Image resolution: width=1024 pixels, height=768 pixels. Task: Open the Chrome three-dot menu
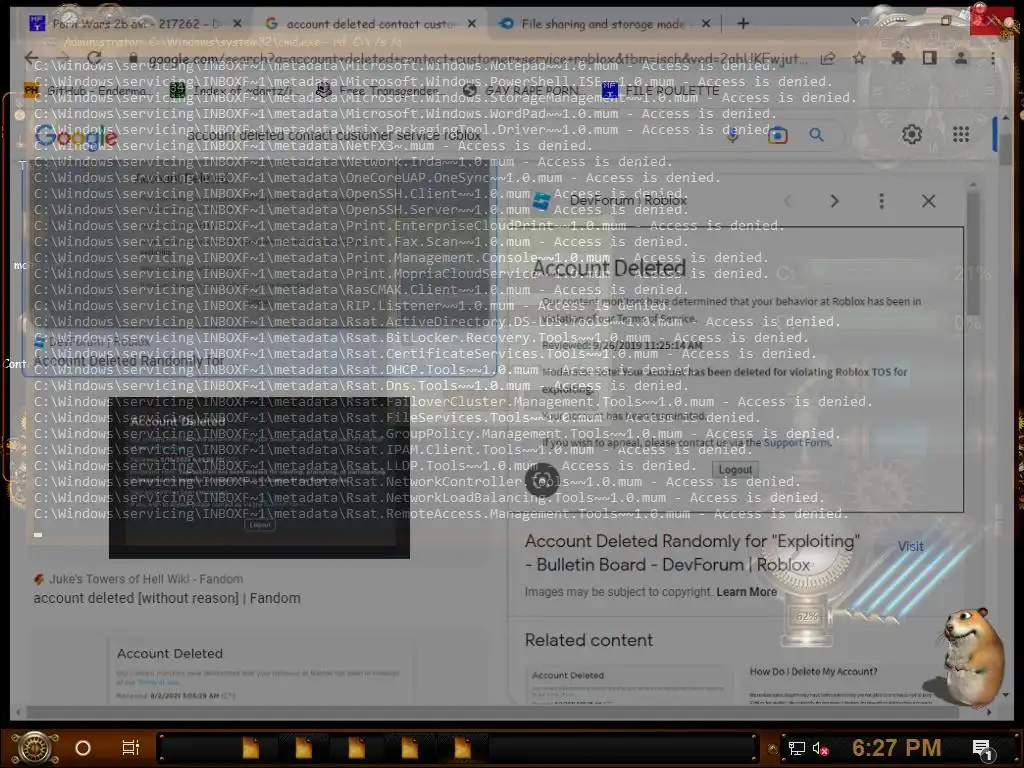click(993, 59)
